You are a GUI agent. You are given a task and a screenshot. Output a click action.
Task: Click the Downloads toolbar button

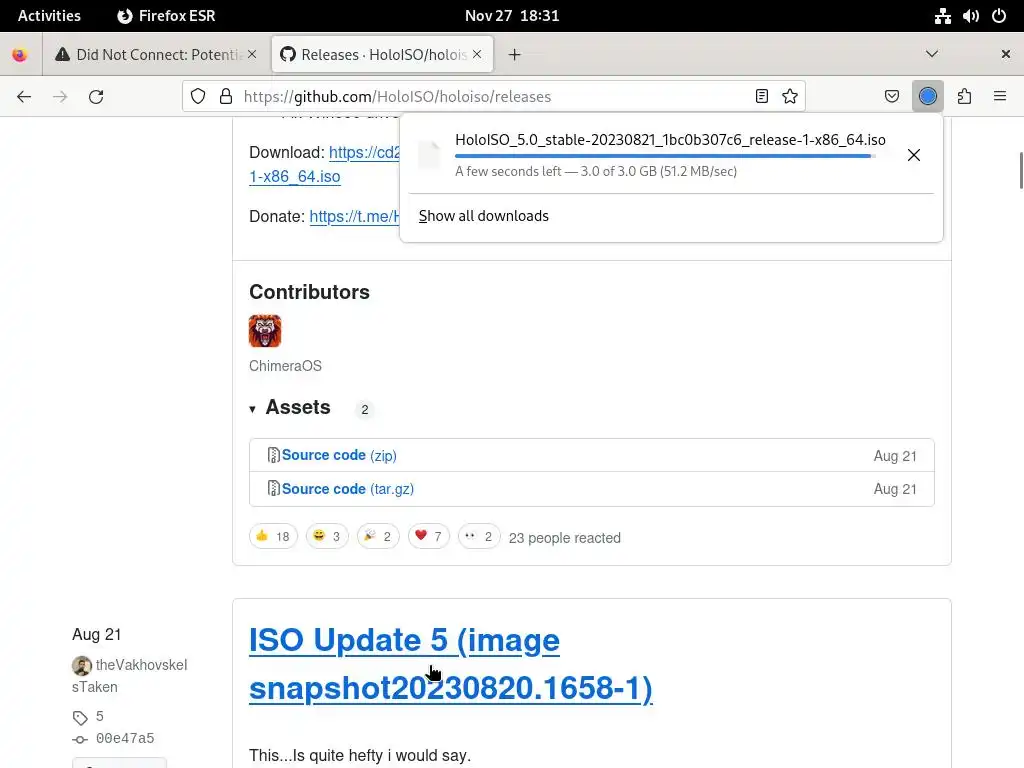(x=927, y=97)
